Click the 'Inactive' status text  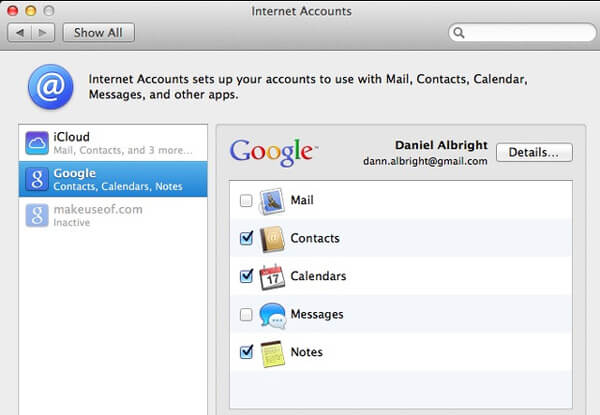[72, 222]
